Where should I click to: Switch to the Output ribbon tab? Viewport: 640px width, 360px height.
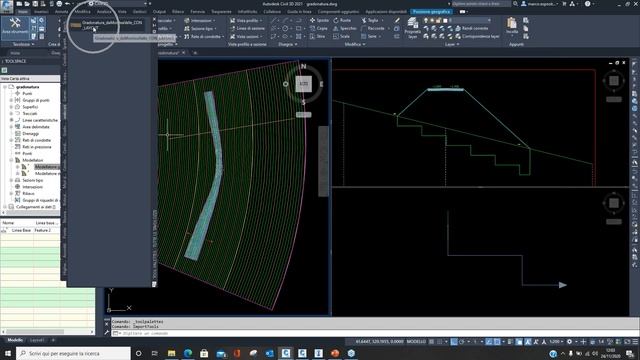[159, 12]
